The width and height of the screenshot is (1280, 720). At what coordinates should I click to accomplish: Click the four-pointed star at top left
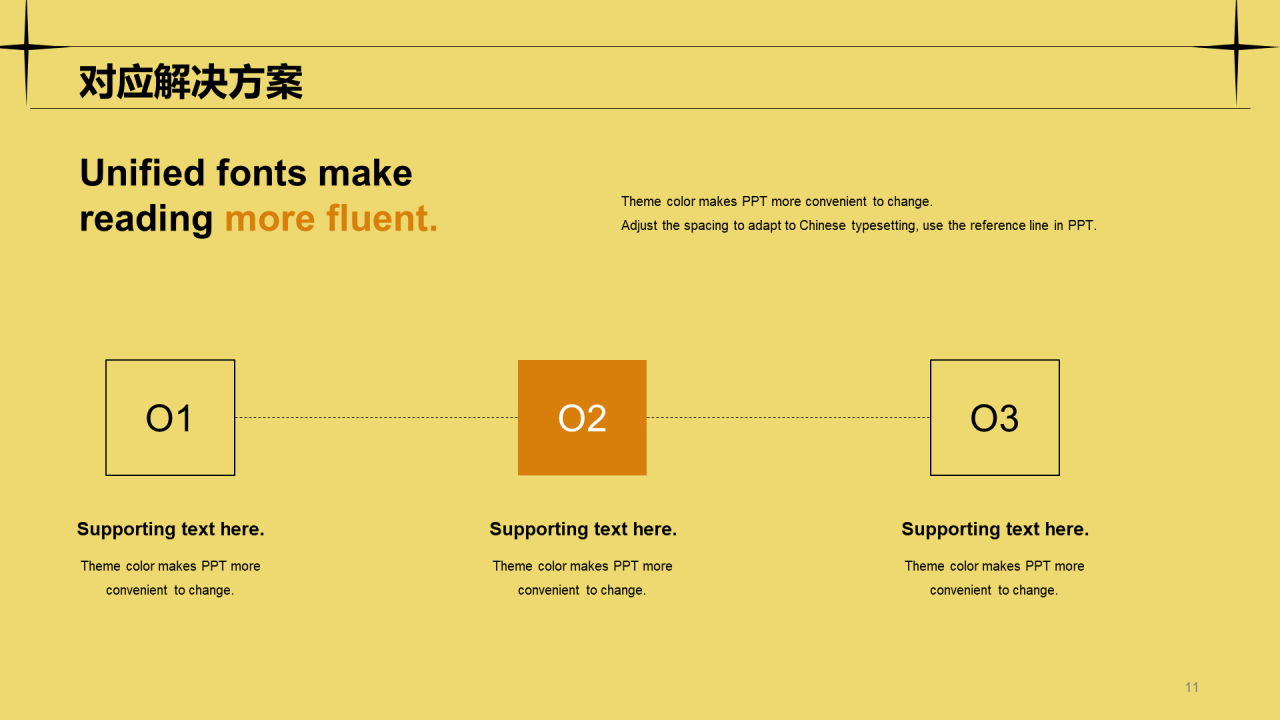(x=27, y=46)
